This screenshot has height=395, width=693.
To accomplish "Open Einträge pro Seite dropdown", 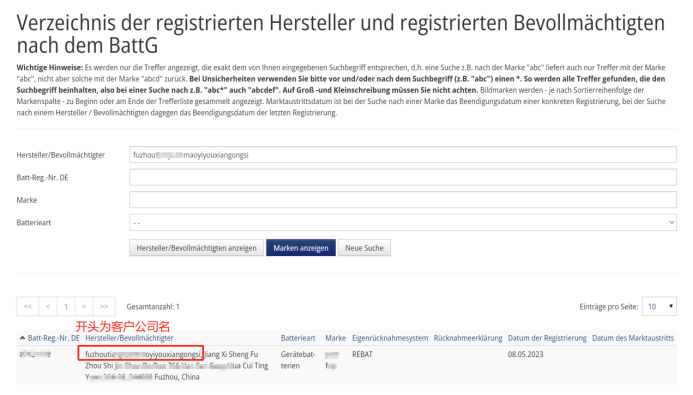I will coord(659,306).
